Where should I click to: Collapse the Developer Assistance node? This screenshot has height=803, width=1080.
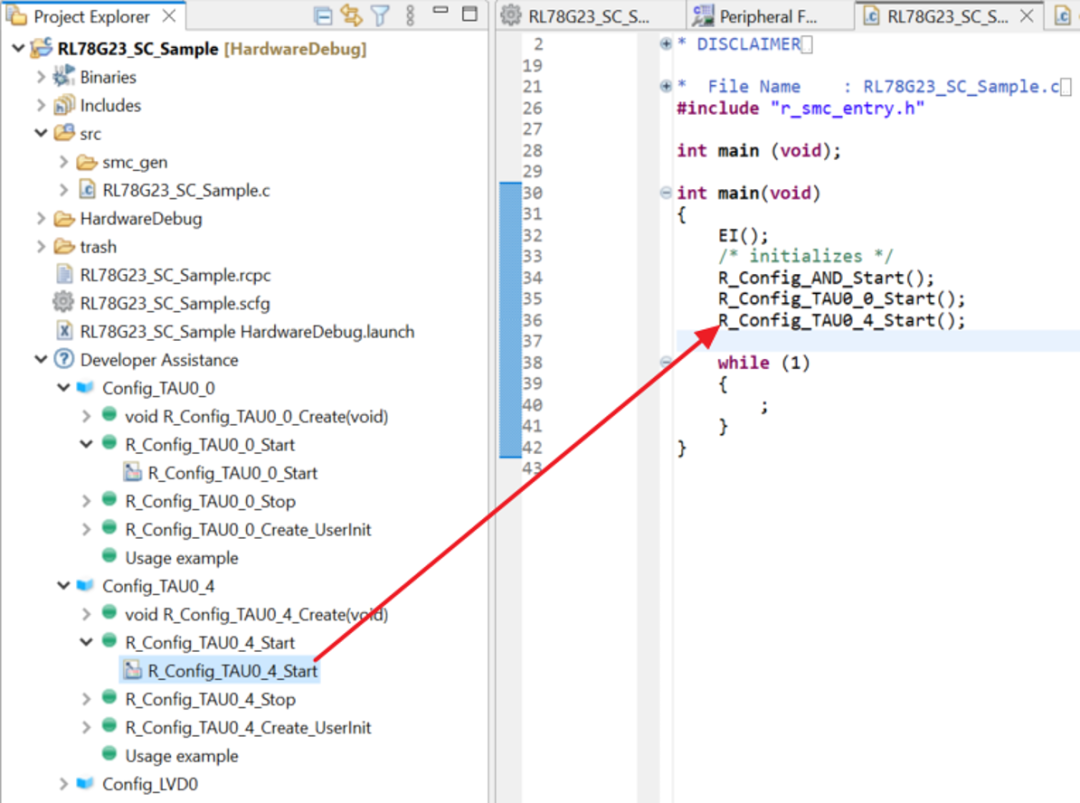[x=41, y=359]
